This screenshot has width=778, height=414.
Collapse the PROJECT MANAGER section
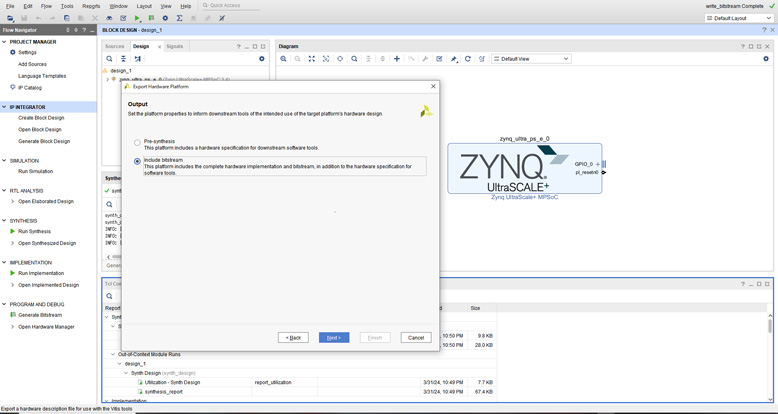(4, 42)
